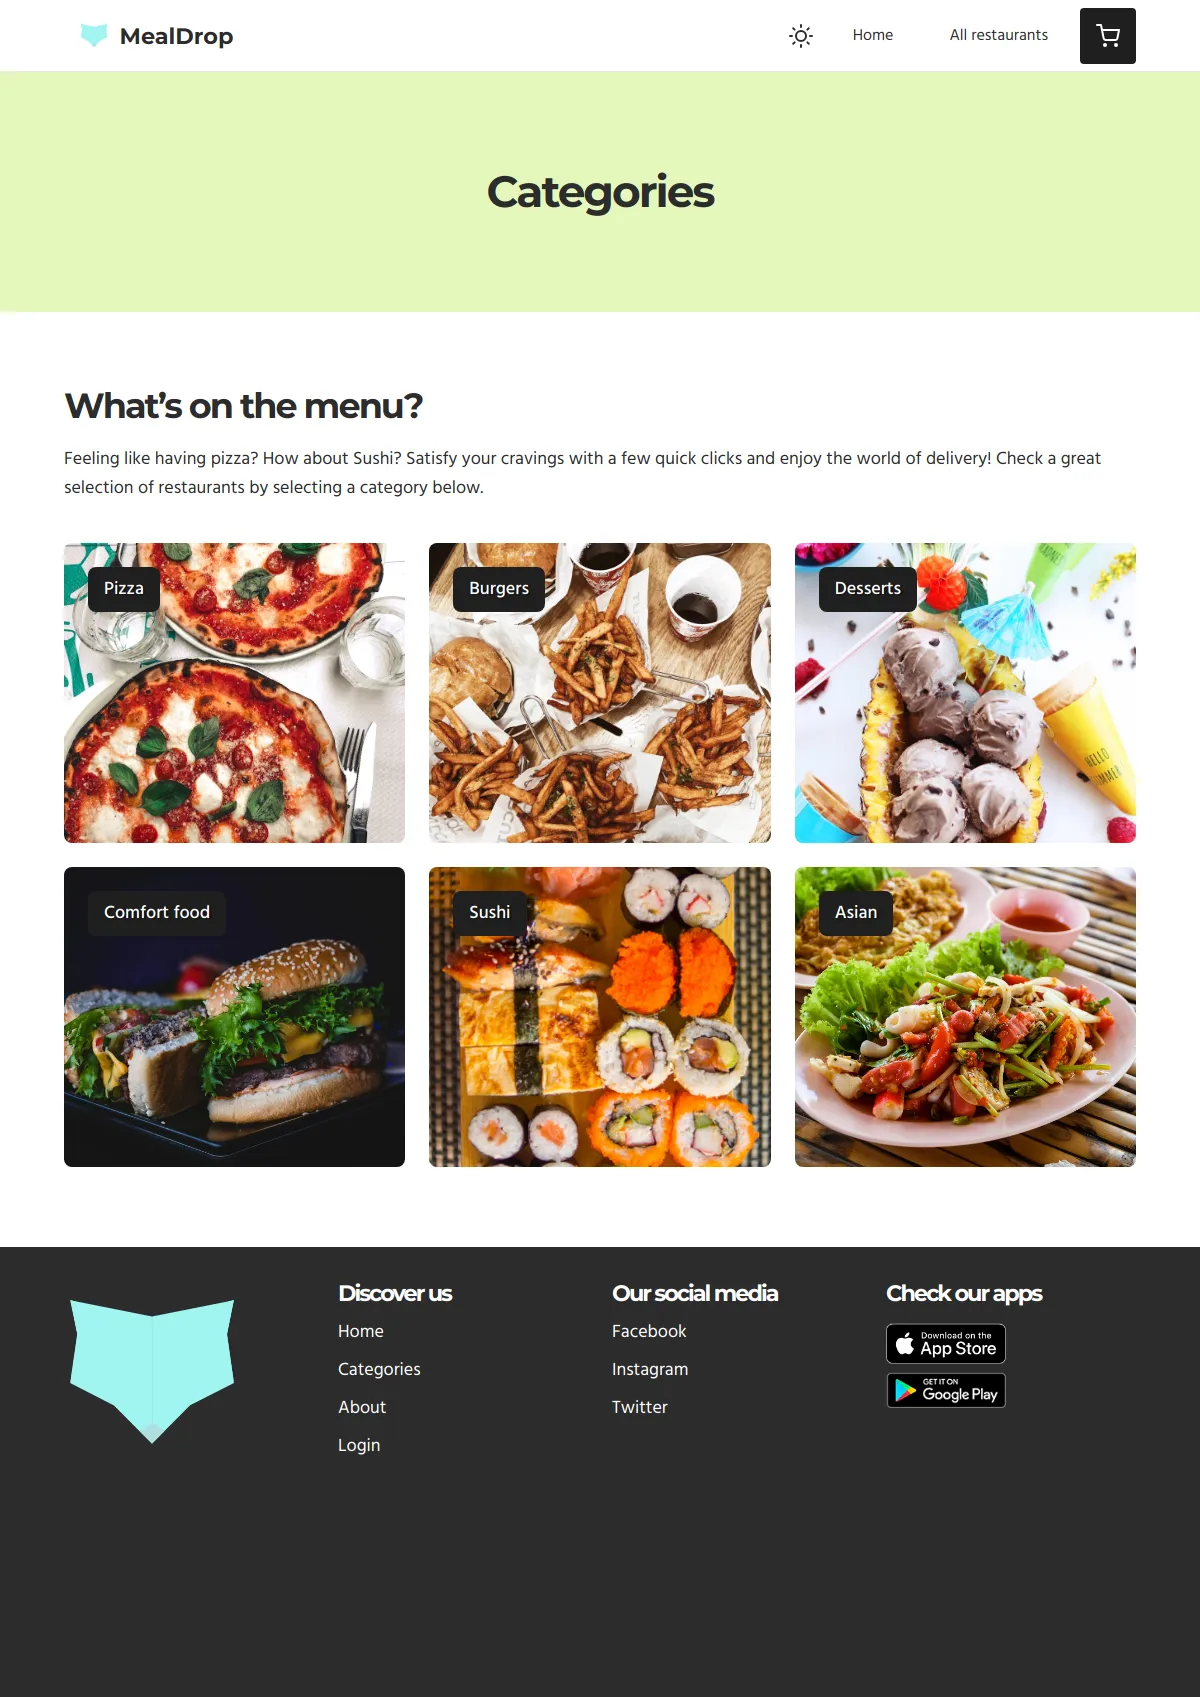Click the Login link in footer

coord(359,1445)
